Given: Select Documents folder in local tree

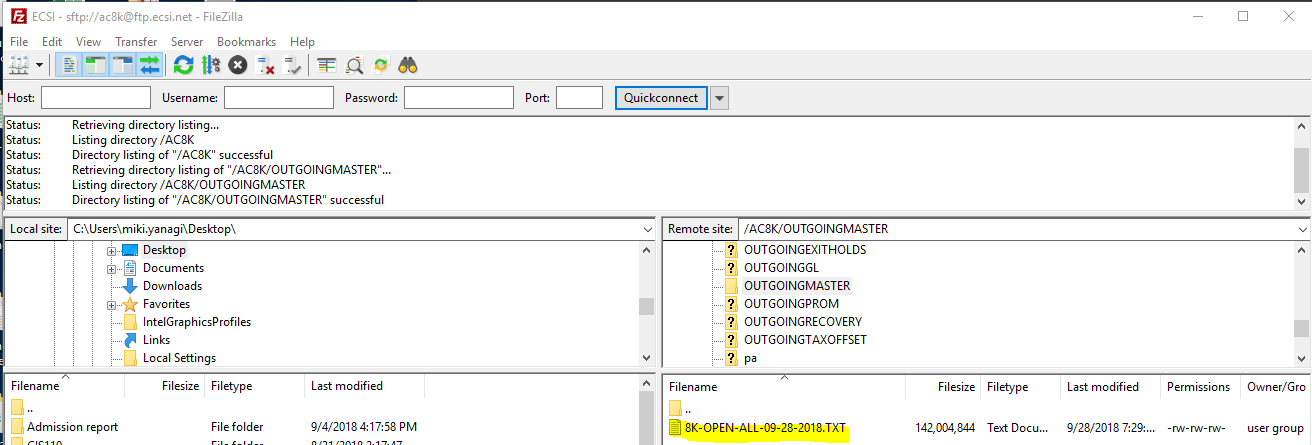Looking at the screenshot, I should coord(173,268).
